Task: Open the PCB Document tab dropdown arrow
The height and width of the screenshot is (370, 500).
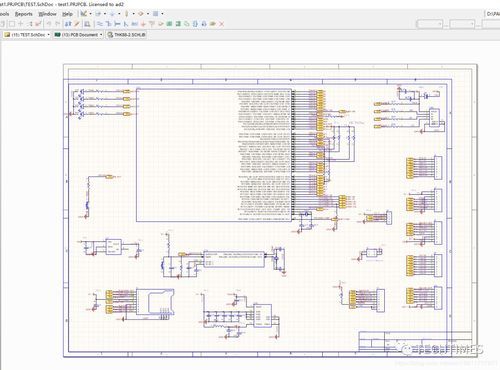Action: click(101, 35)
